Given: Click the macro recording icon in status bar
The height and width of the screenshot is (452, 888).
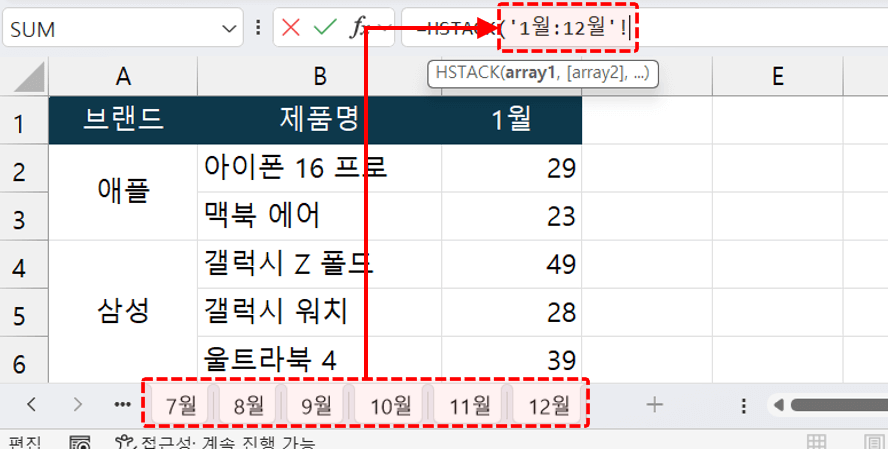Looking at the screenshot, I should (80, 443).
